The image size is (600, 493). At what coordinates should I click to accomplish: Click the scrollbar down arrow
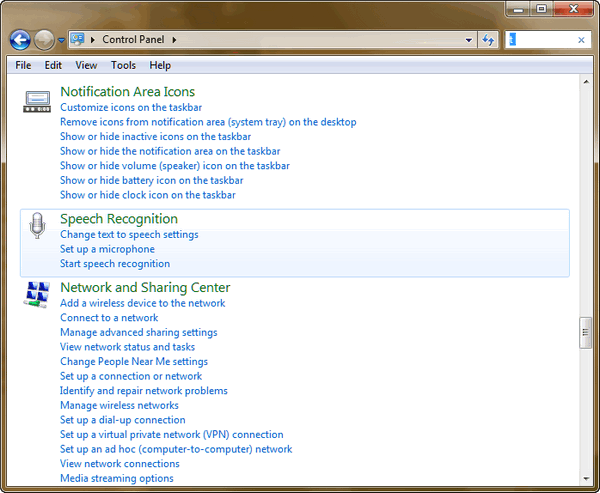[x=586, y=478]
